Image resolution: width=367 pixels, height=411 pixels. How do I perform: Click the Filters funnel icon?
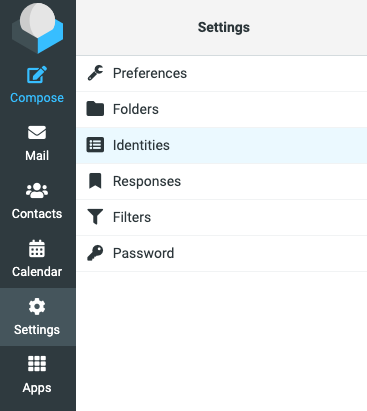(95, 217)
